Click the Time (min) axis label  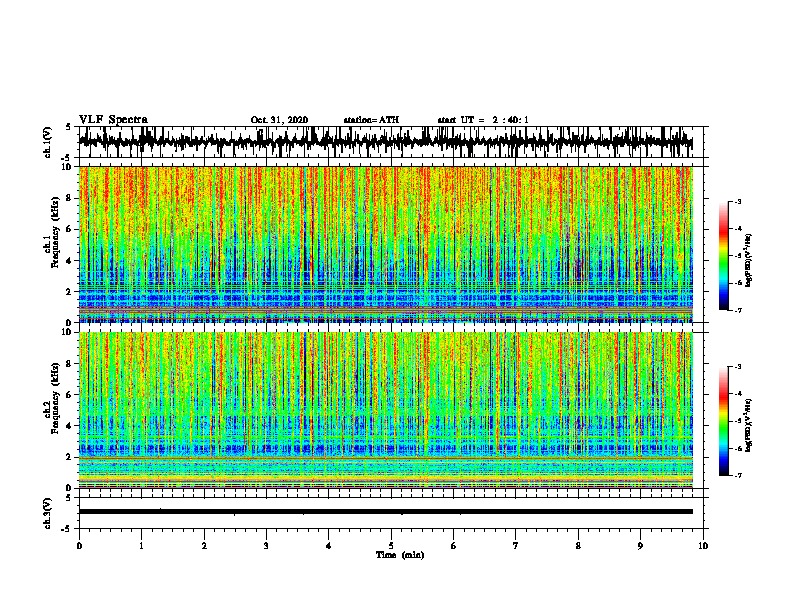pyautogui.click(x=400, y=555)
